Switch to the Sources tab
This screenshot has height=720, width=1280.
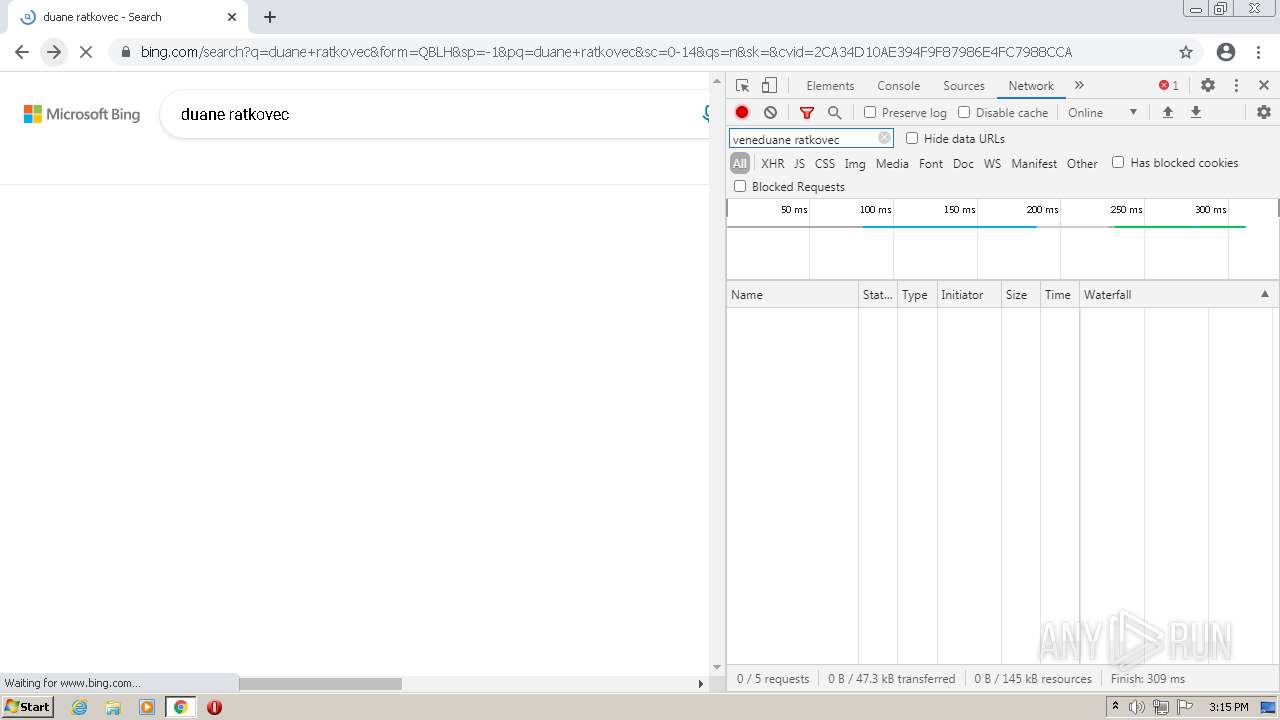[964, 86]
